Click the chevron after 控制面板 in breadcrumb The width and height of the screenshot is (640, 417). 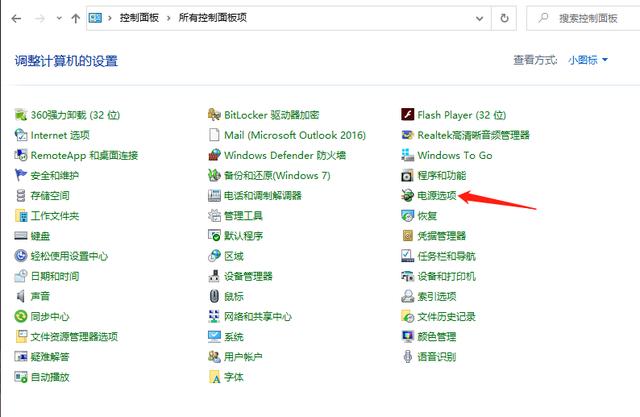[169, 18]
